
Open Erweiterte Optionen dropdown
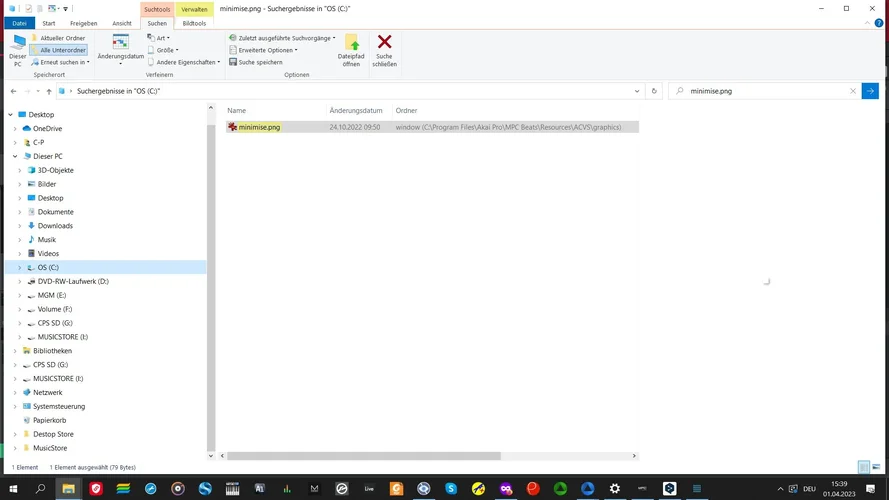[264, 50]
